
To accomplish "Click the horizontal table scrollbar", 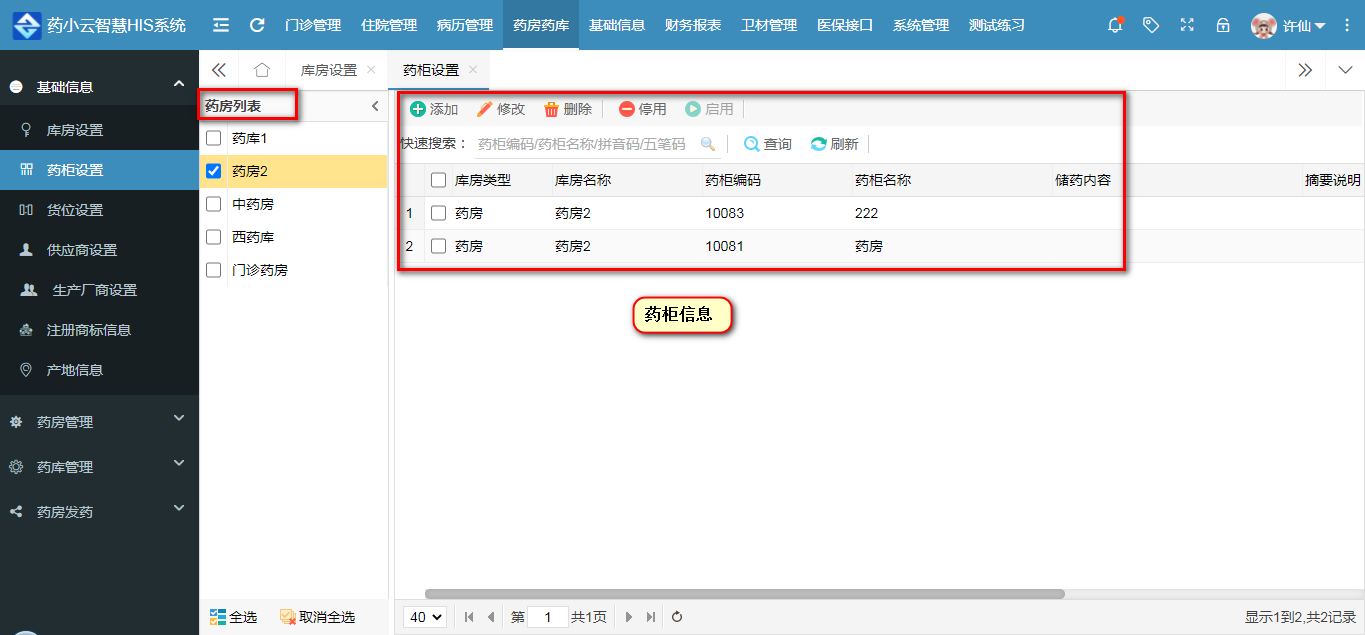I will pos(745,593).
